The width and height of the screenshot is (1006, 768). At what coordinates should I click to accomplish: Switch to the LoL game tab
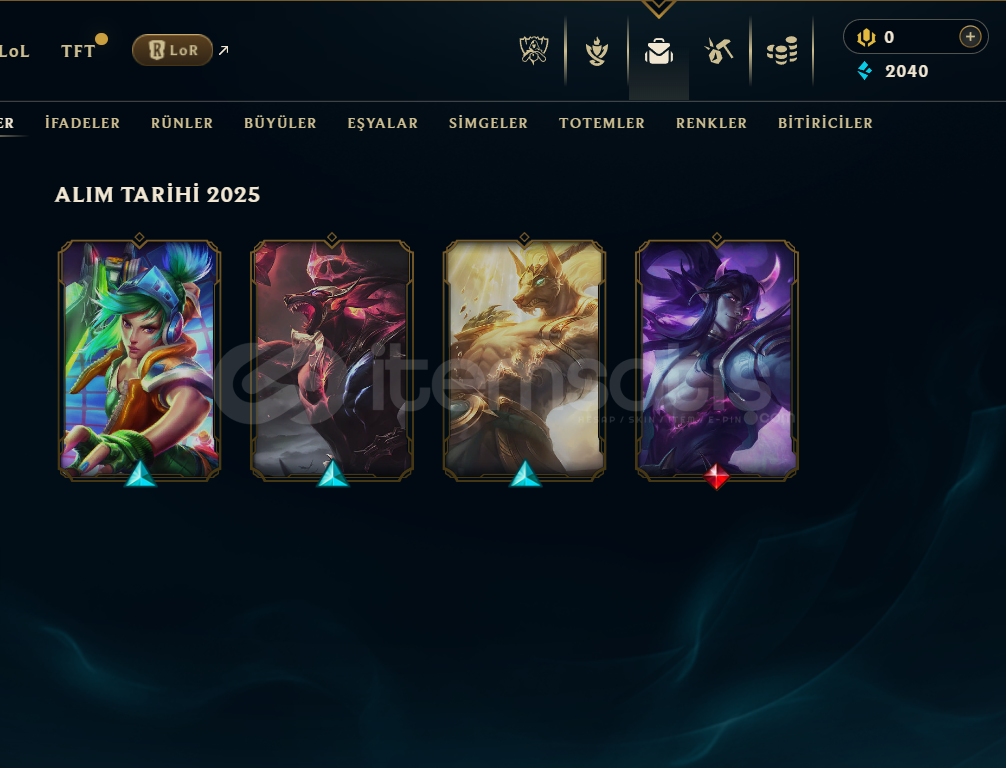14,51
